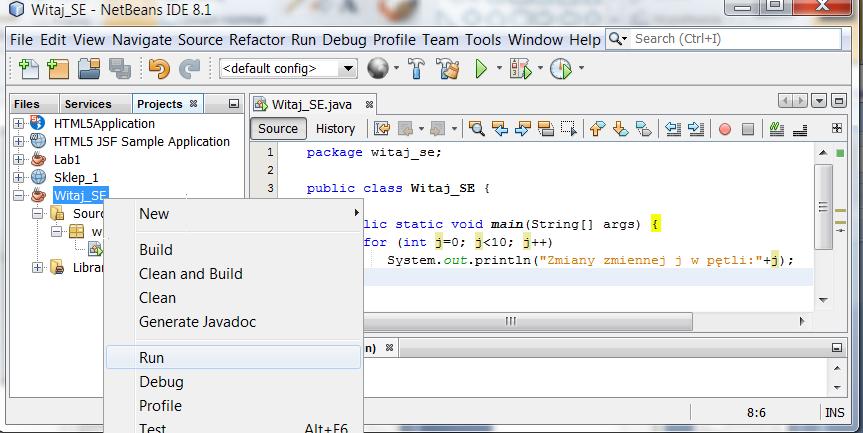The image size is (863, 433).
Task: Expand the Lab1 project node
Action: pyautogui.click(x=19, y=160)
